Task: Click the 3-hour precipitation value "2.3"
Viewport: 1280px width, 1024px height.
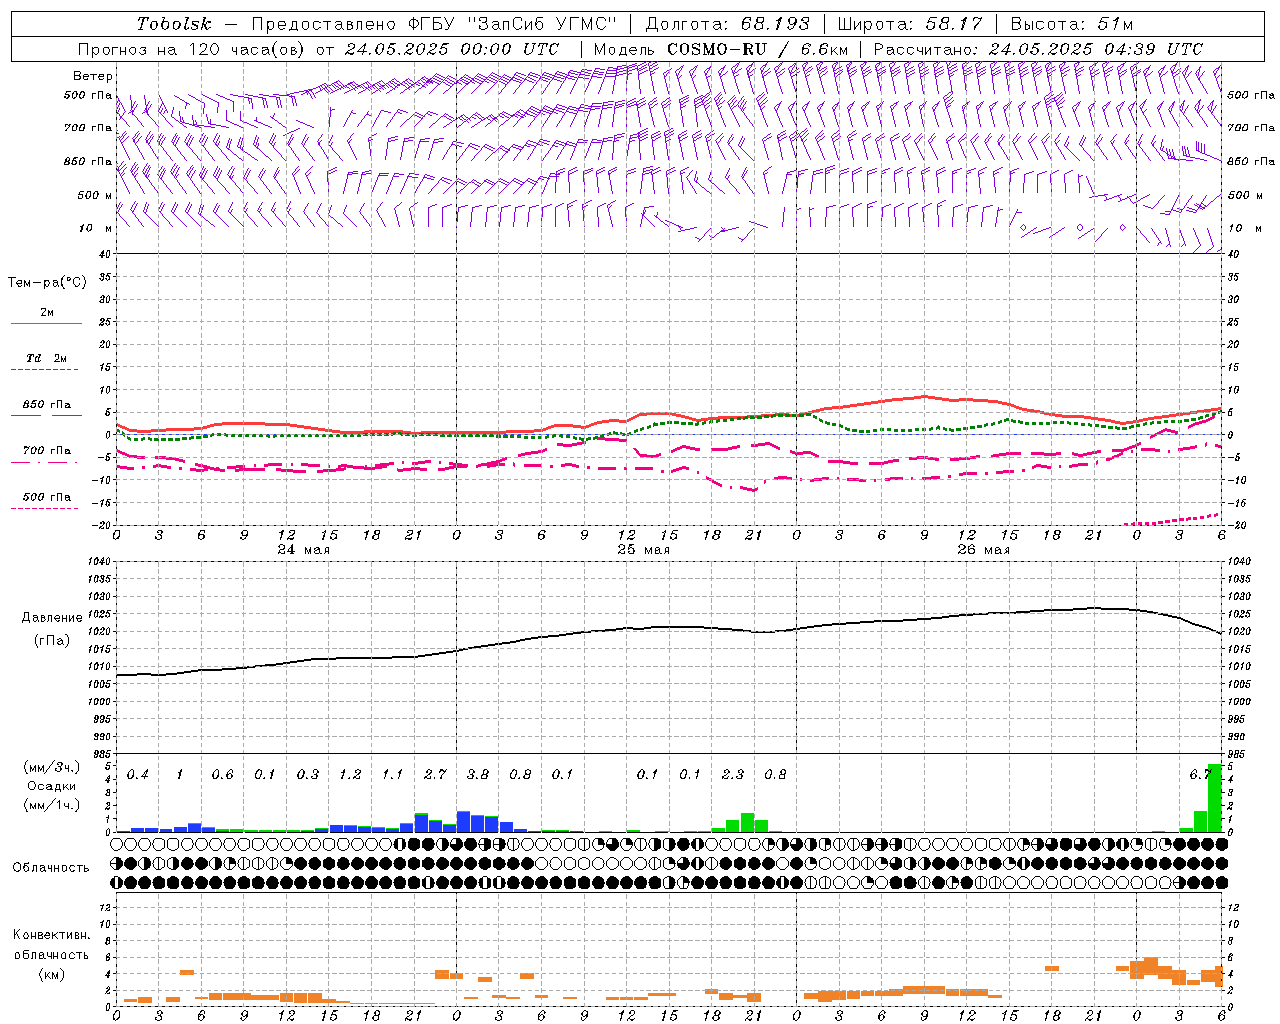Action: pos(733,775)
